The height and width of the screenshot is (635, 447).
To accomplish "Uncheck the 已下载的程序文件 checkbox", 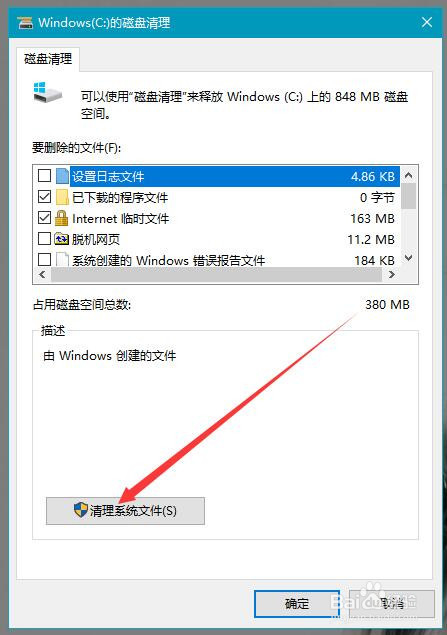I will 44,197.
